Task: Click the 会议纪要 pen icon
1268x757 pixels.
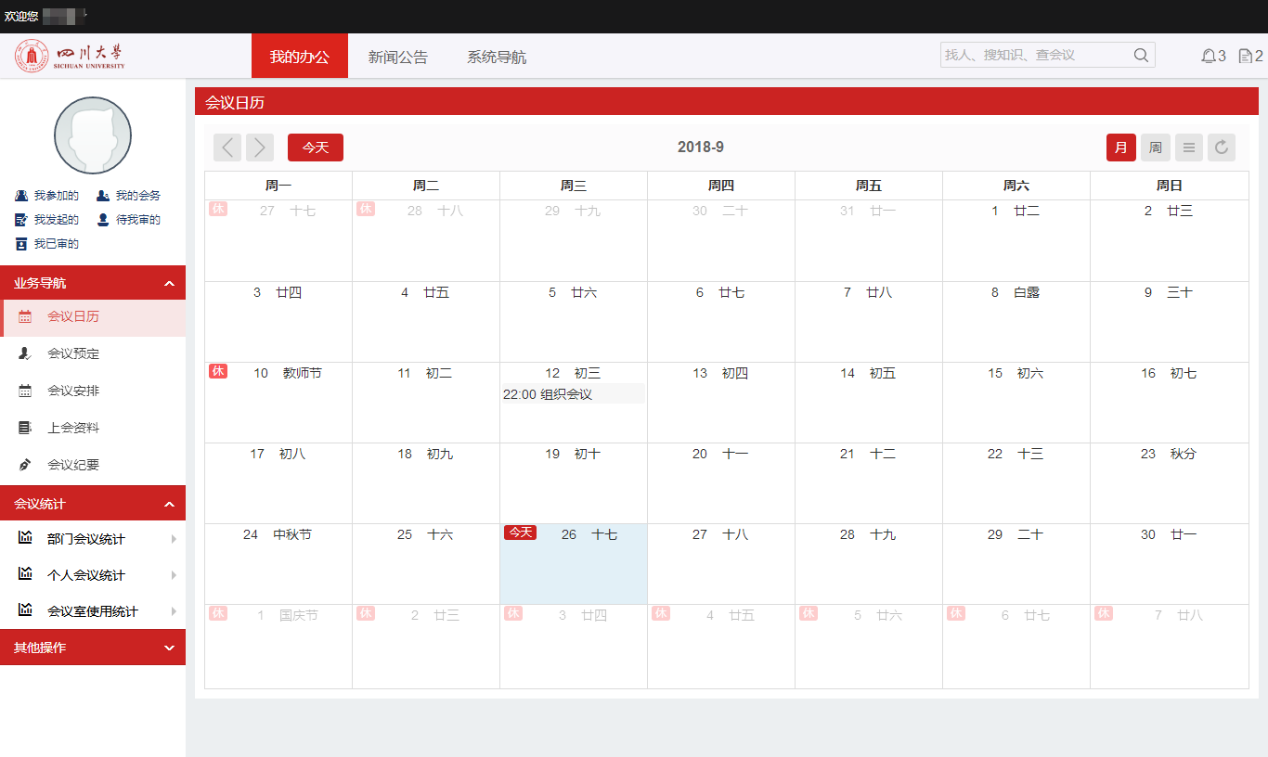Action: (25, 465)
